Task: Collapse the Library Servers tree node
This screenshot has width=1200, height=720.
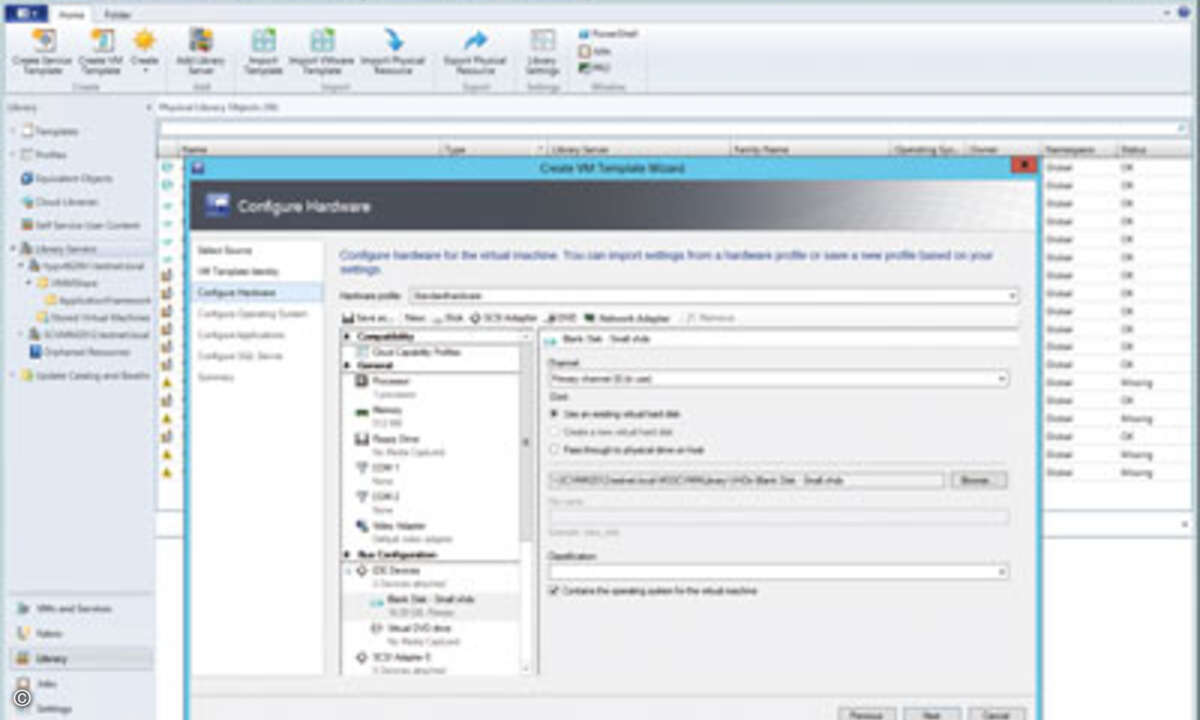Action: (13, 248)
